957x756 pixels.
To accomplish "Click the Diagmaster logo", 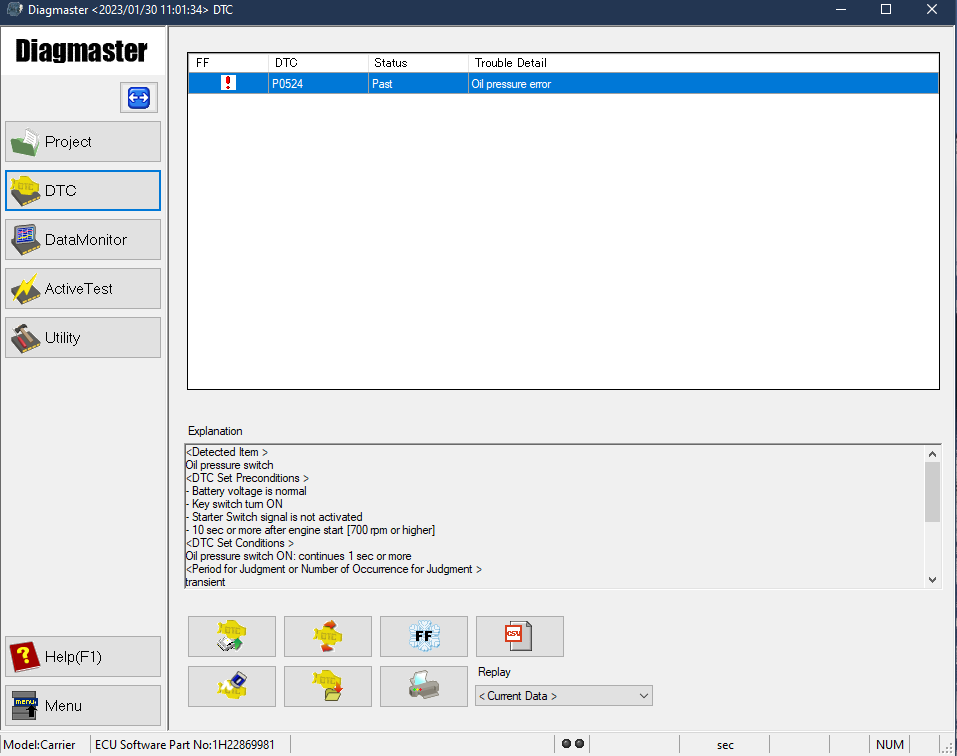I will click(82, 51).
